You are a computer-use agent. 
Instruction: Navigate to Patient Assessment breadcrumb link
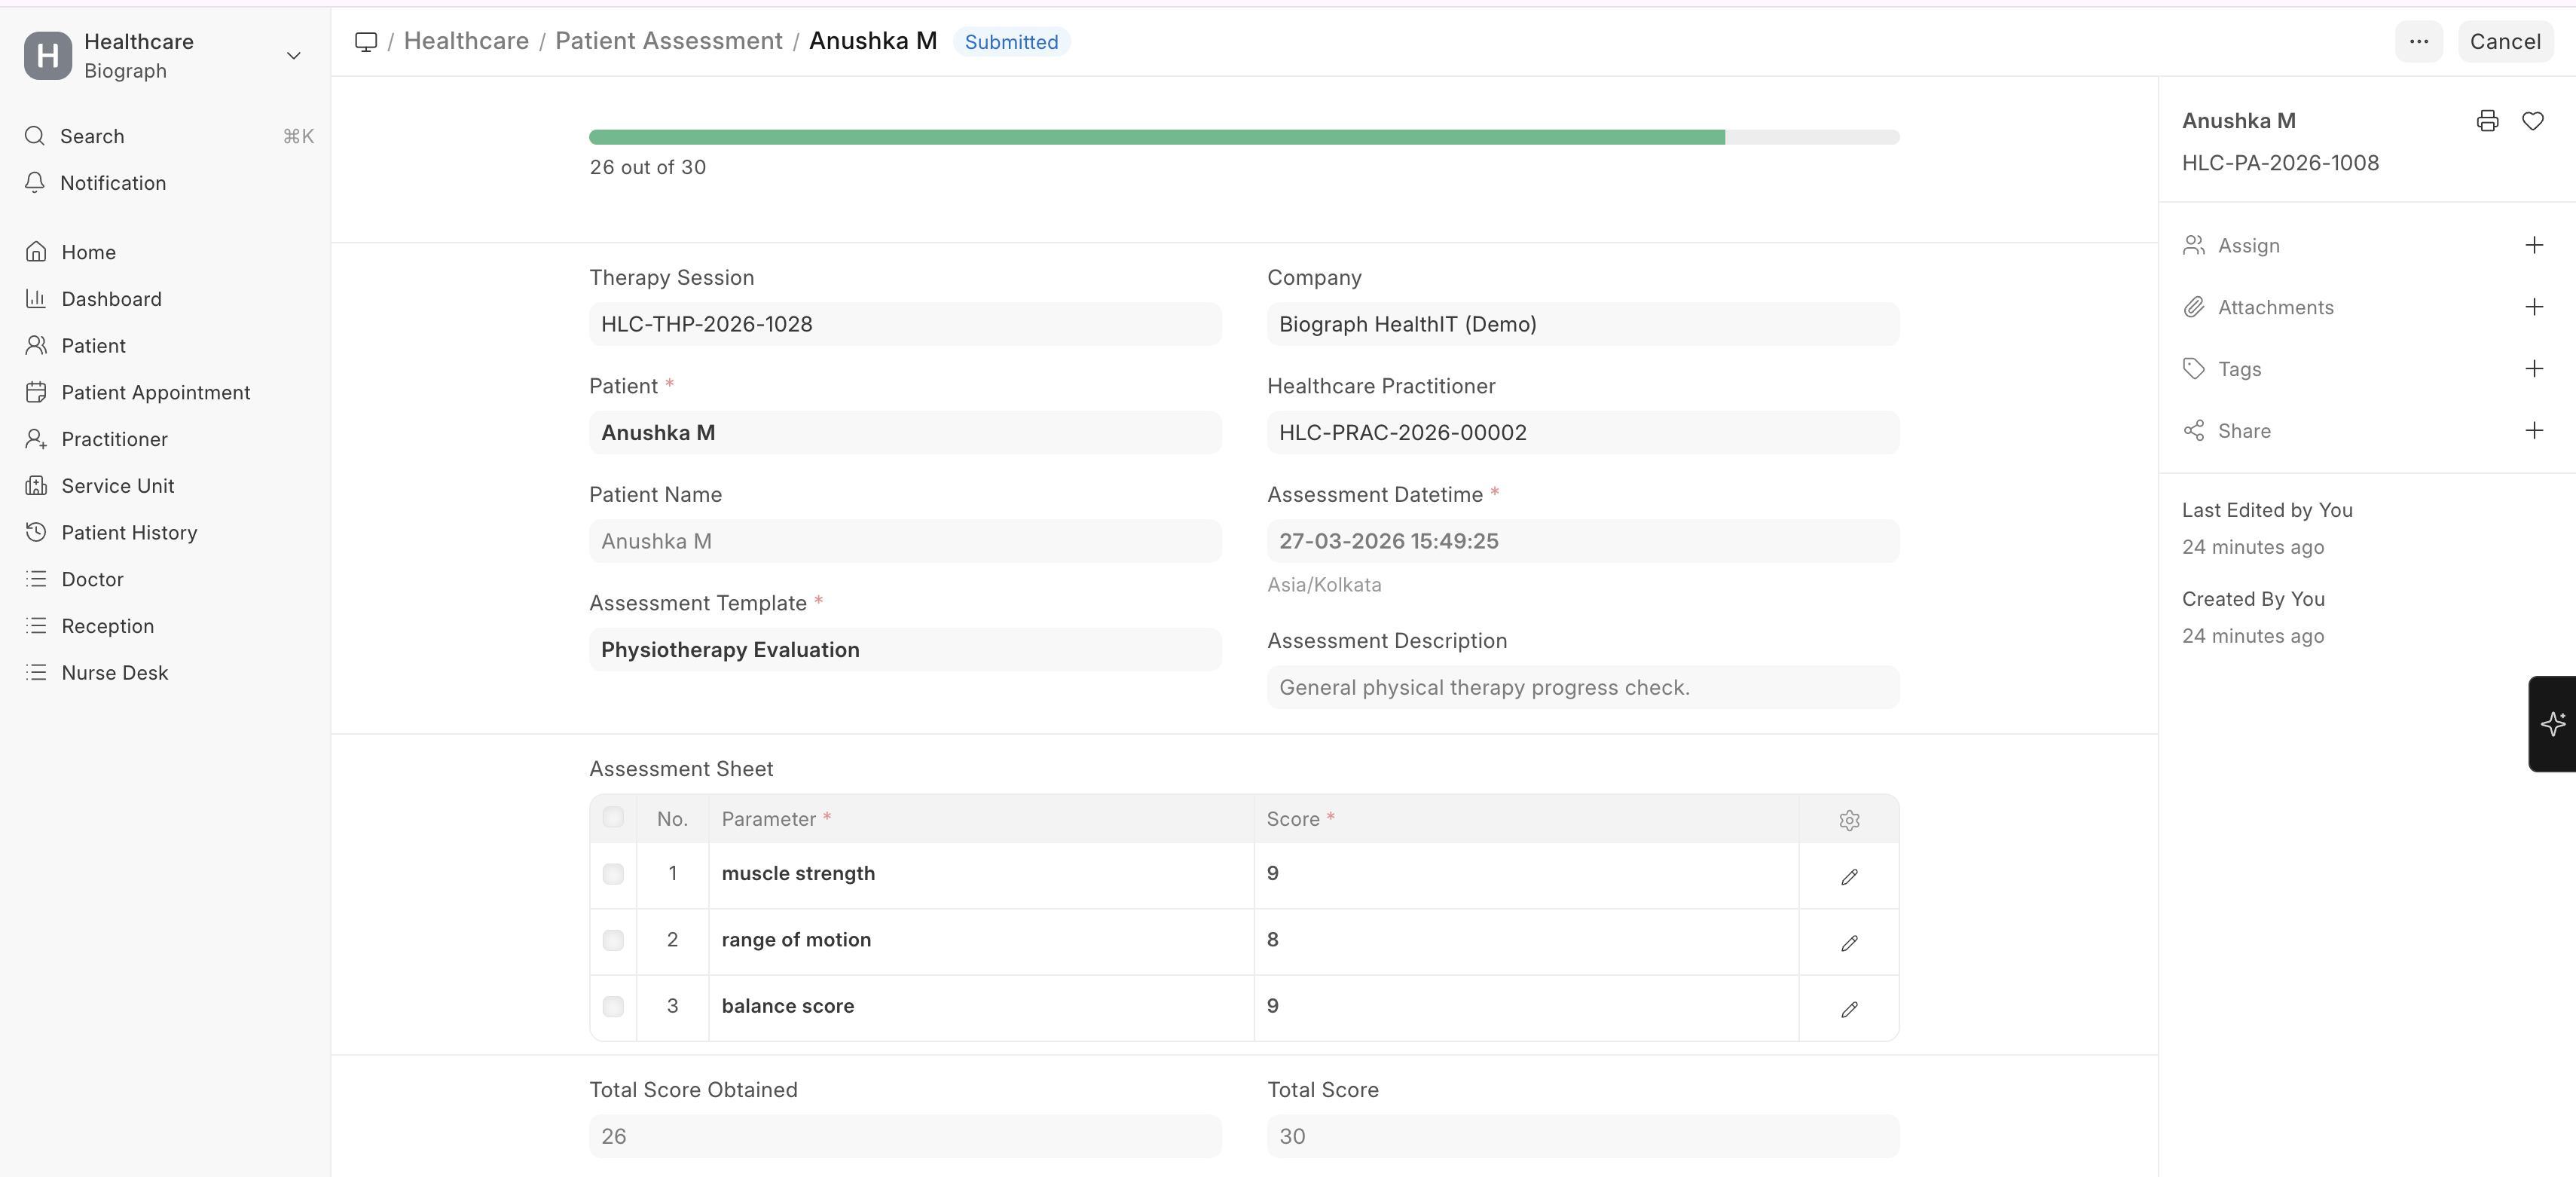[668, 41]
